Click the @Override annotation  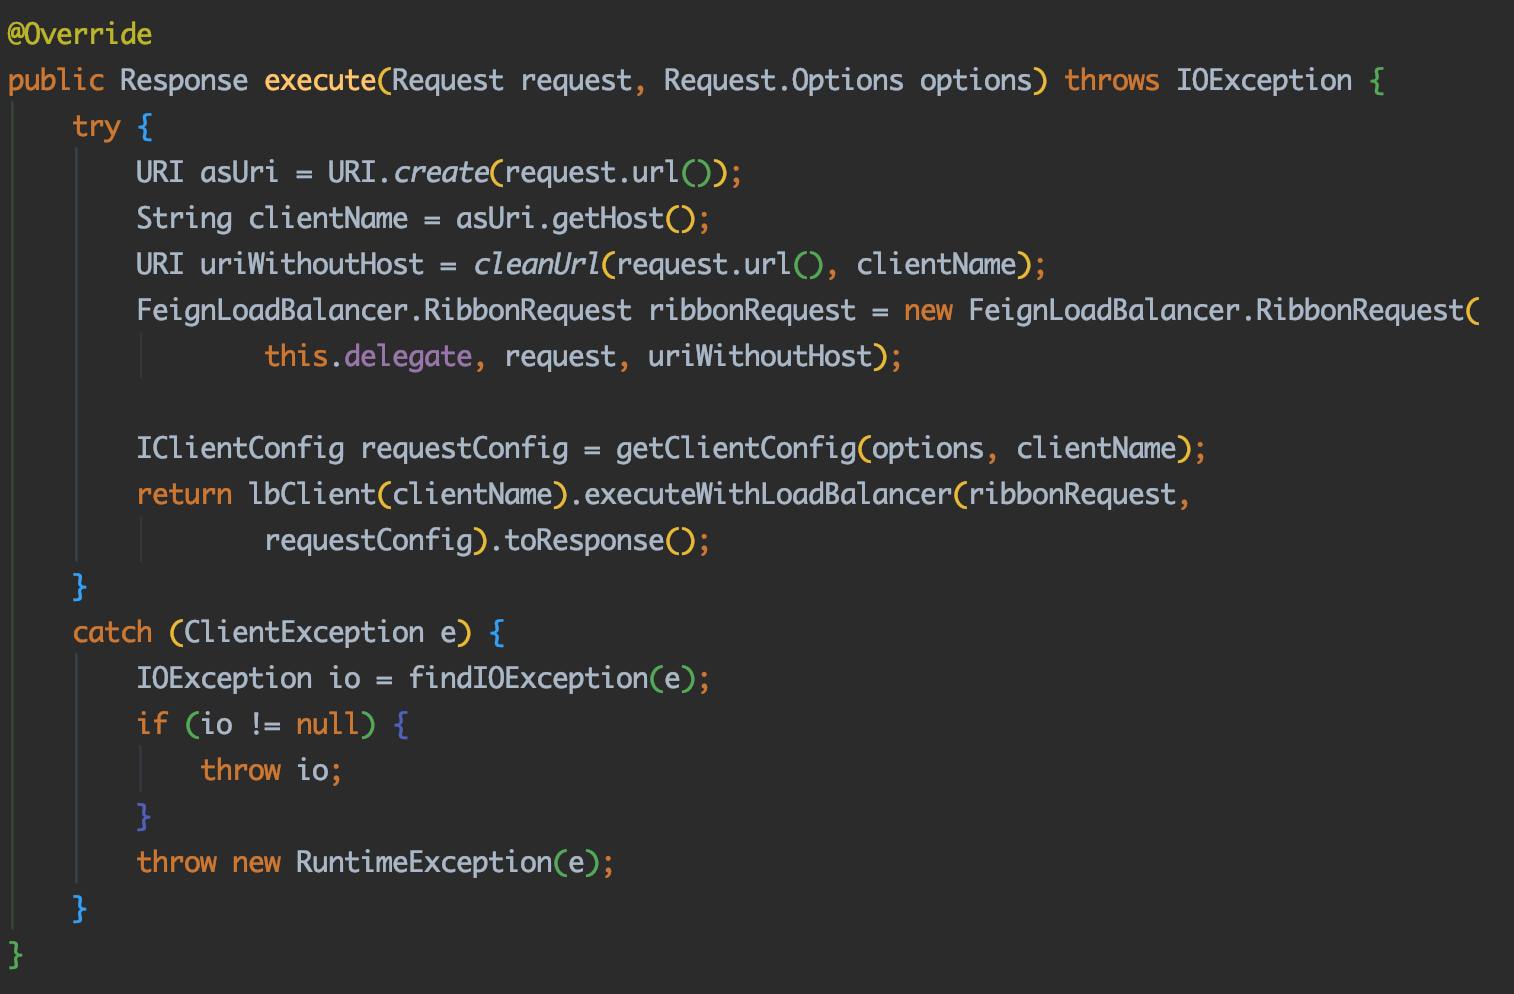80,35
